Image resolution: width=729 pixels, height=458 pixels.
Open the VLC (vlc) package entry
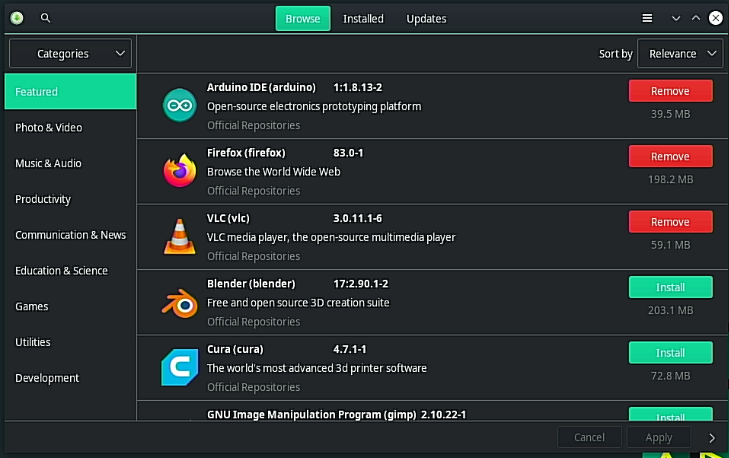pyautogui.click(x=432, y=237)
